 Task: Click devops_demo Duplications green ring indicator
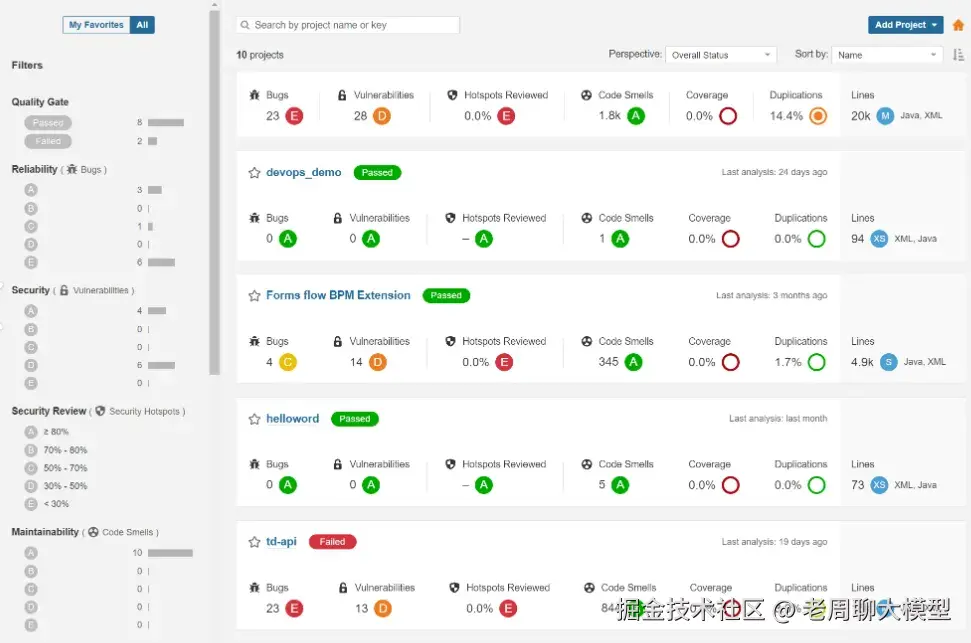coord(816,238)
